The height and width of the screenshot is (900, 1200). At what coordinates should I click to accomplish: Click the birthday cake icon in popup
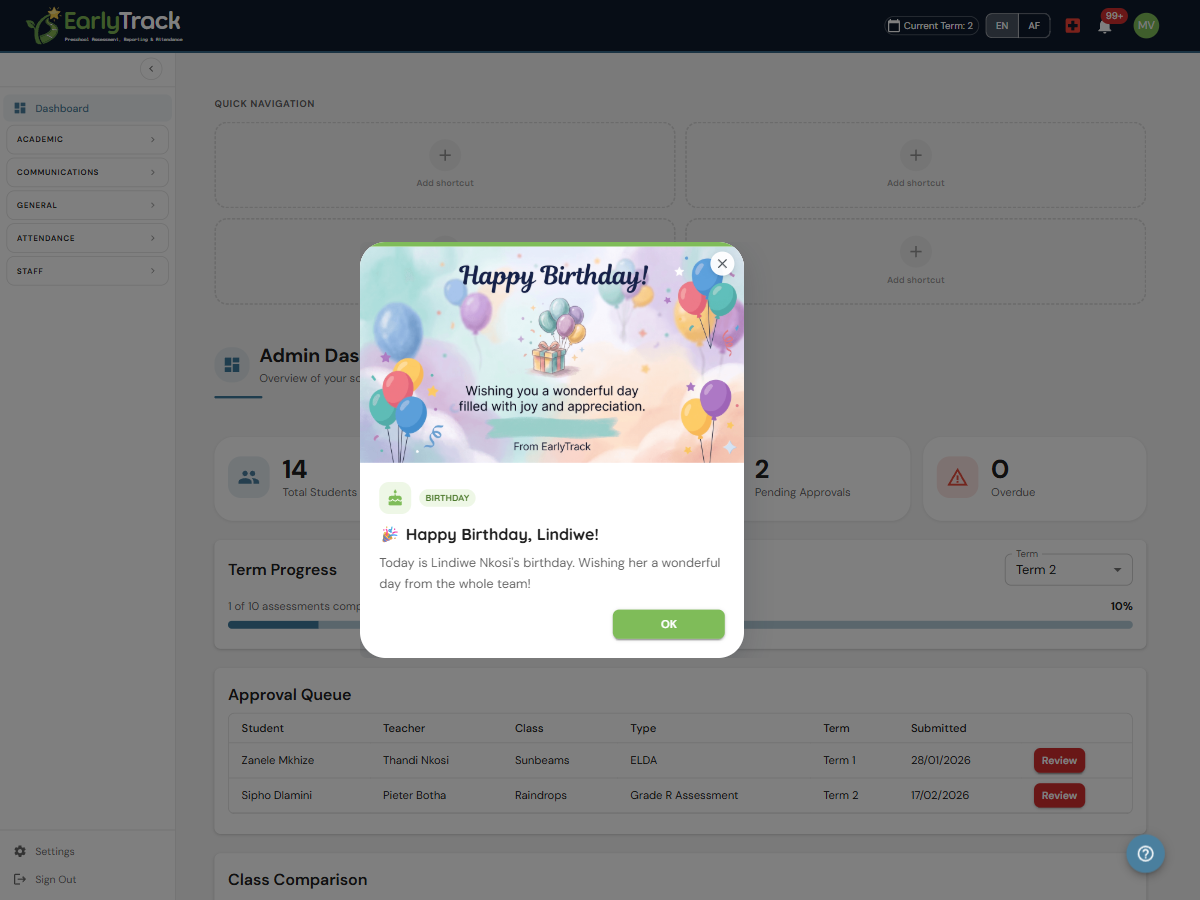[x=395, y=498]
